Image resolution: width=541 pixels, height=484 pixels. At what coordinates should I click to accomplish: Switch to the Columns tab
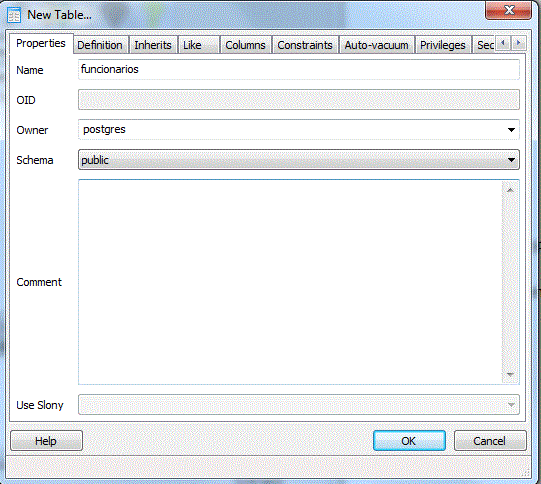pos(245,45)
